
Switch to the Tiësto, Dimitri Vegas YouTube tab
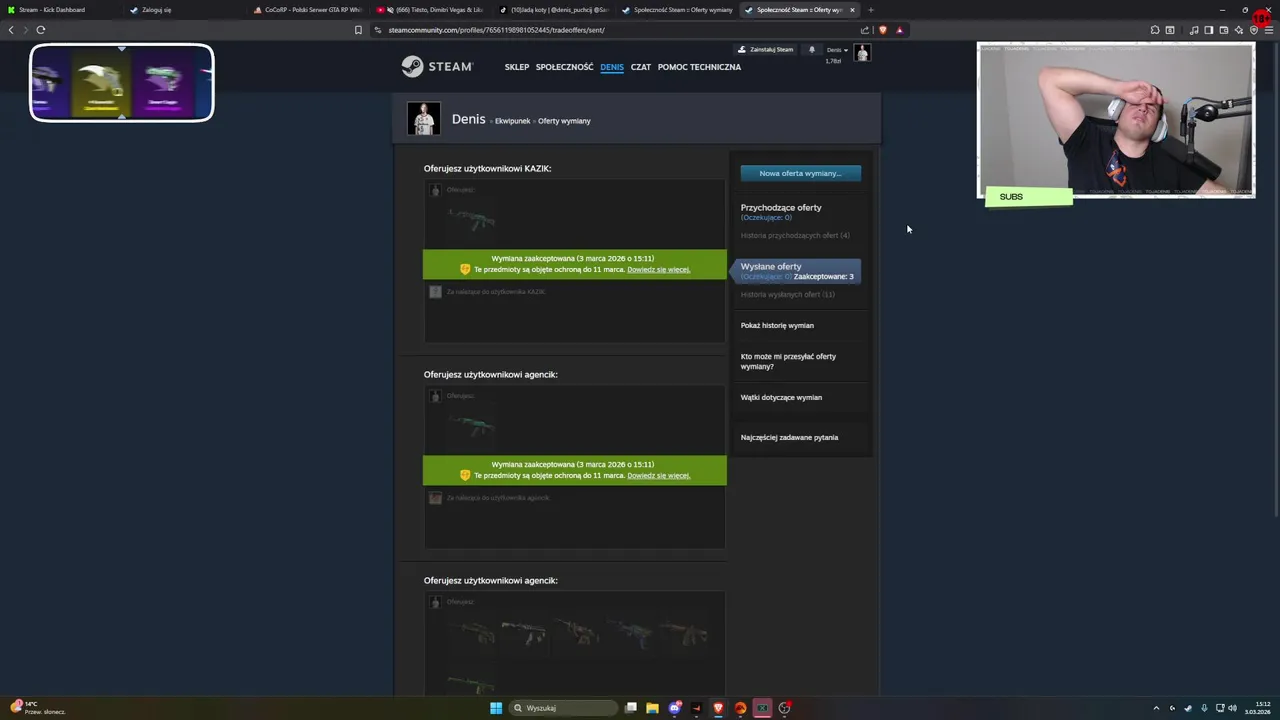tap(430, 10)
